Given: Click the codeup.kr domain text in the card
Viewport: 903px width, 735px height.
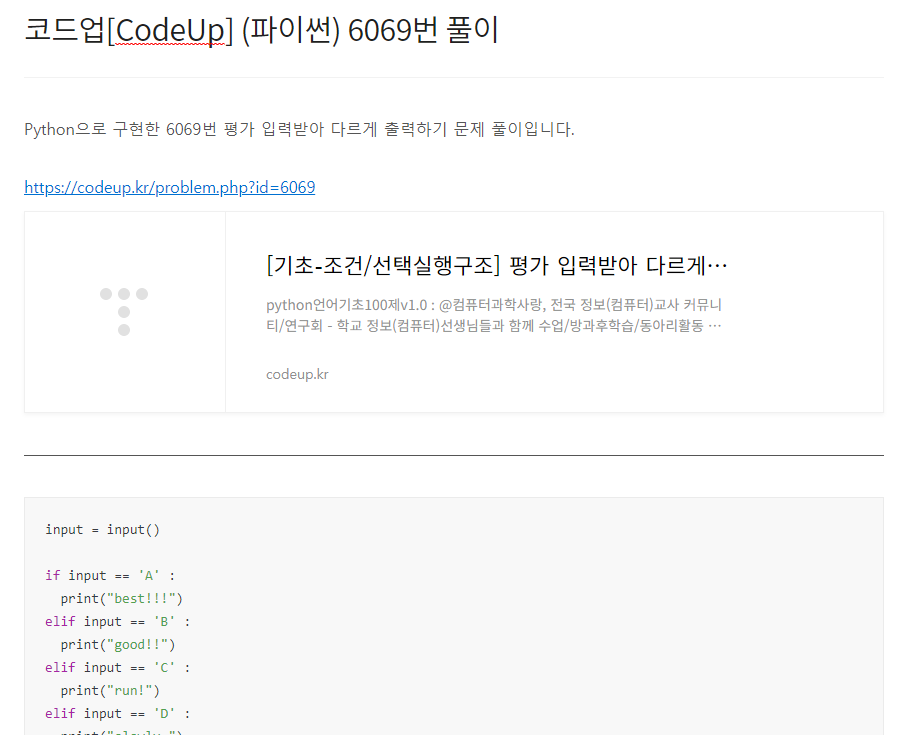Looking at the screenshot, I should pos(297,374).
